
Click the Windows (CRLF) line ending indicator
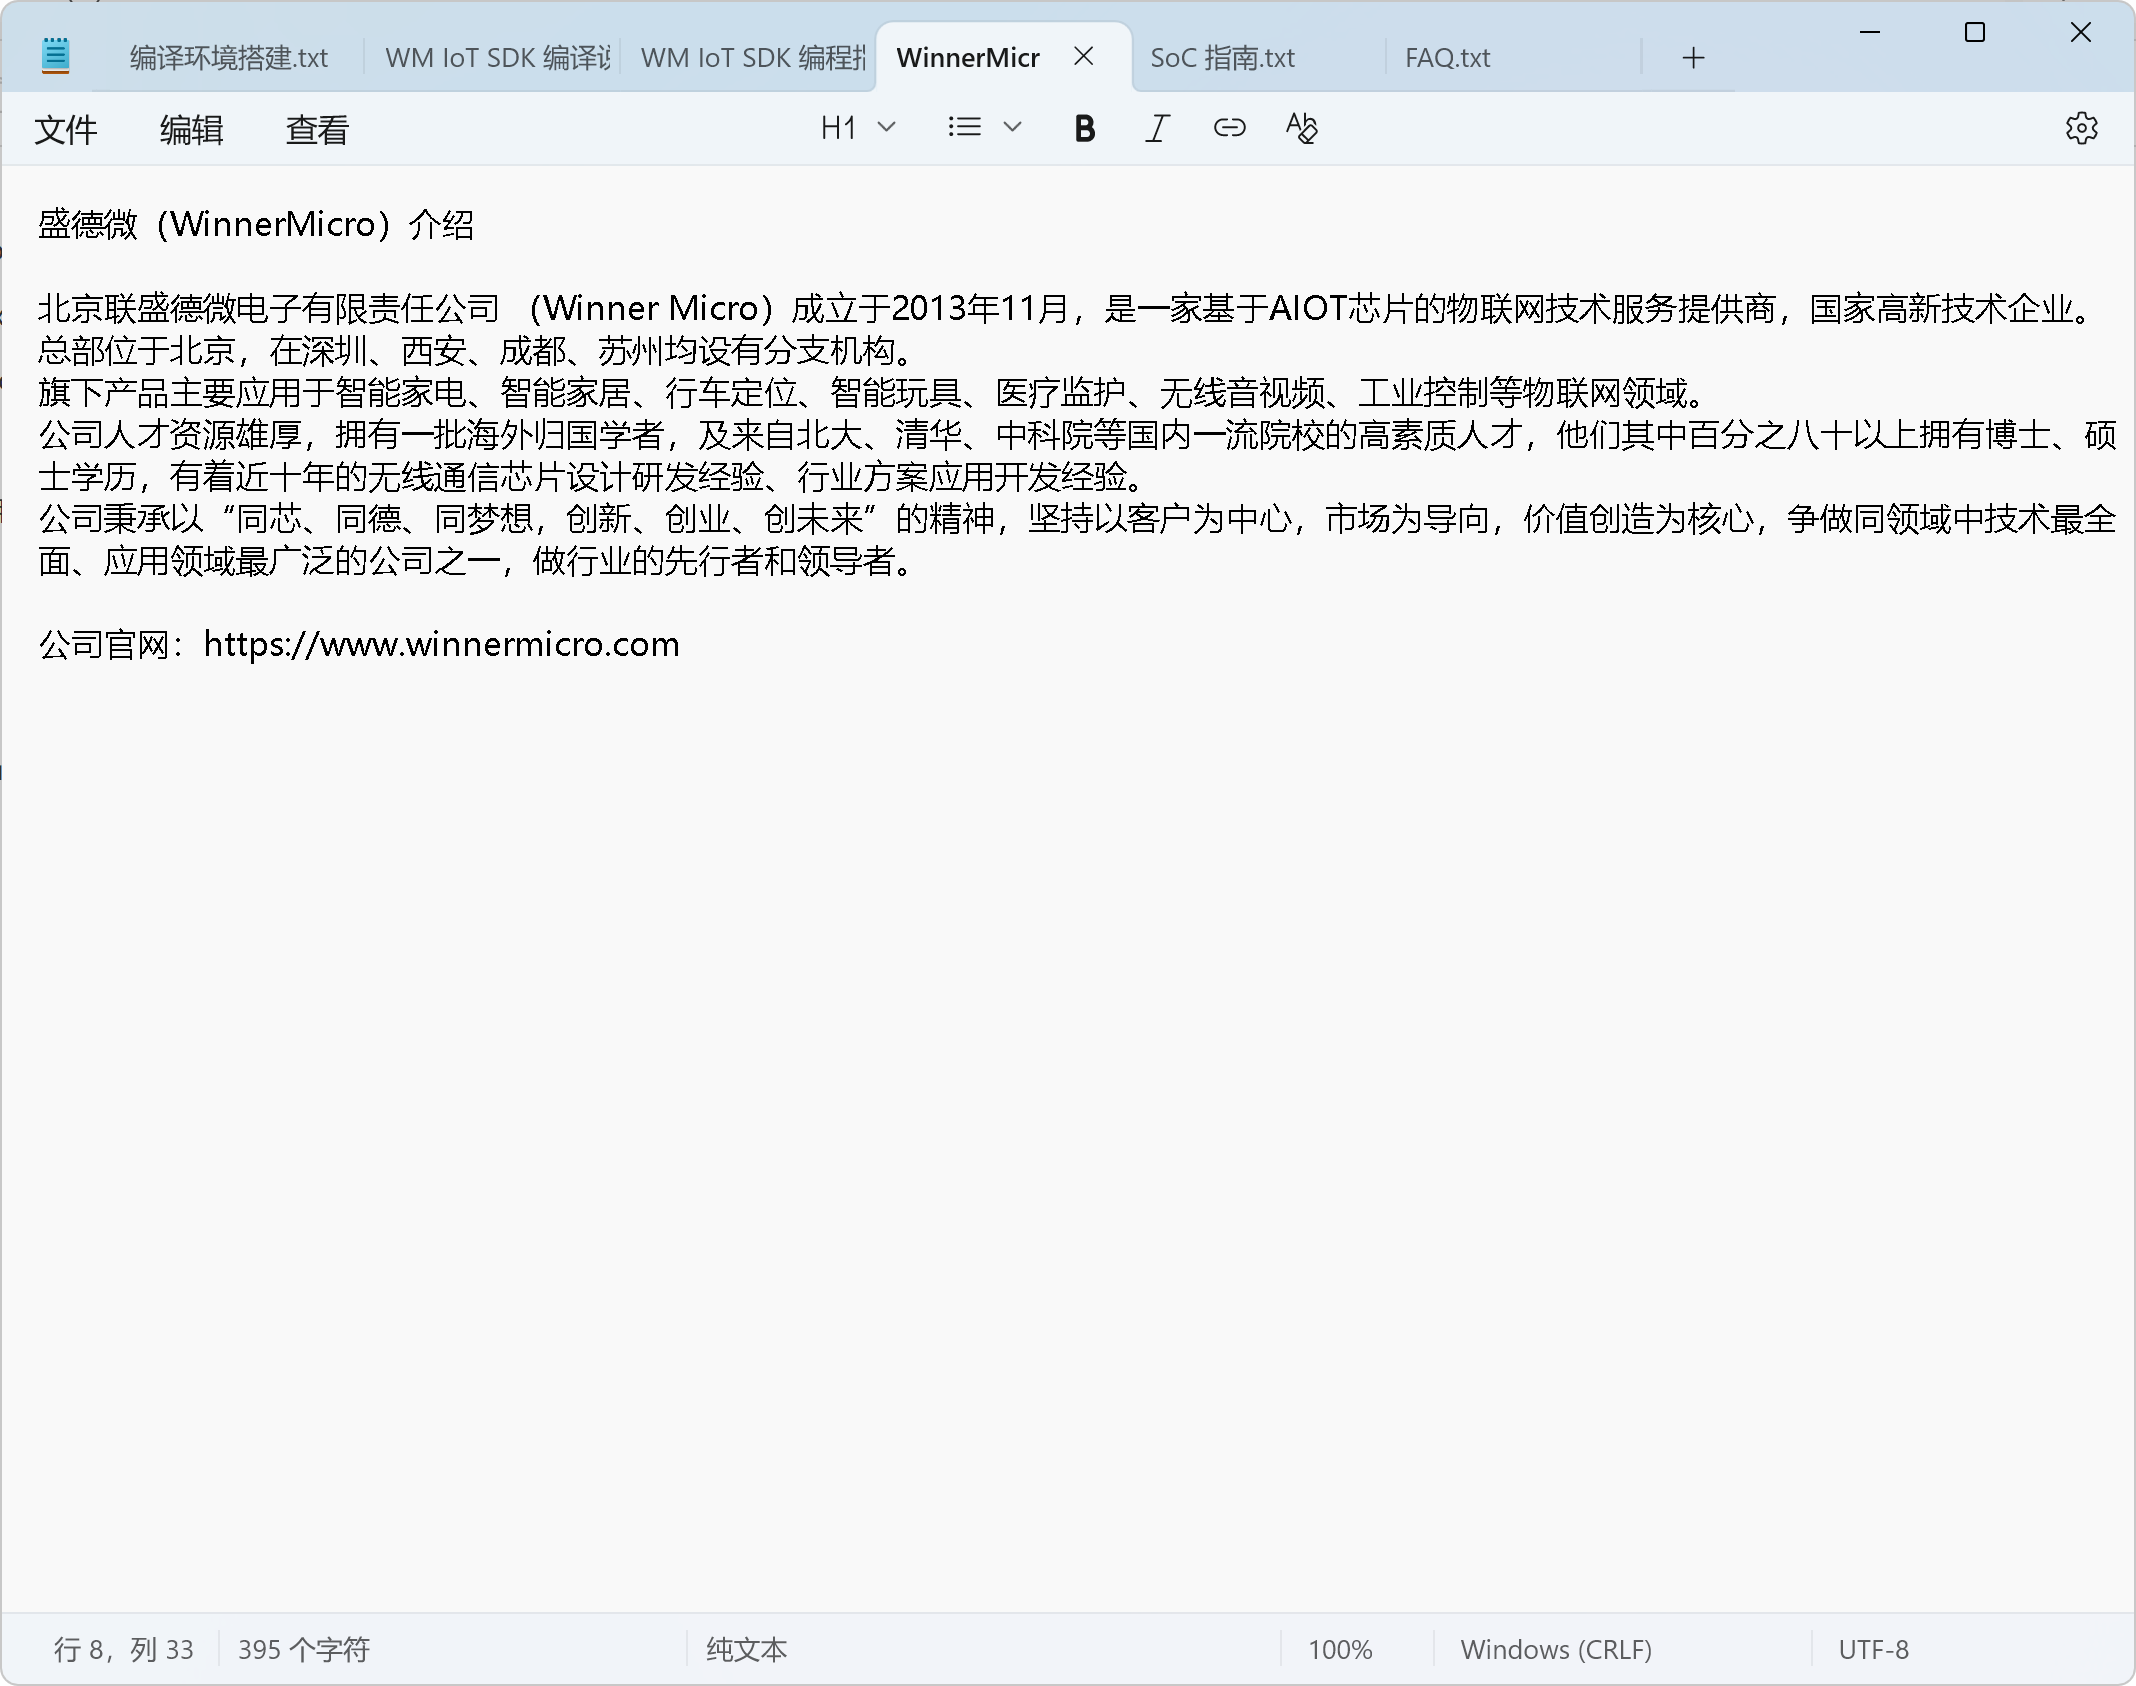click(1555, 1649)
